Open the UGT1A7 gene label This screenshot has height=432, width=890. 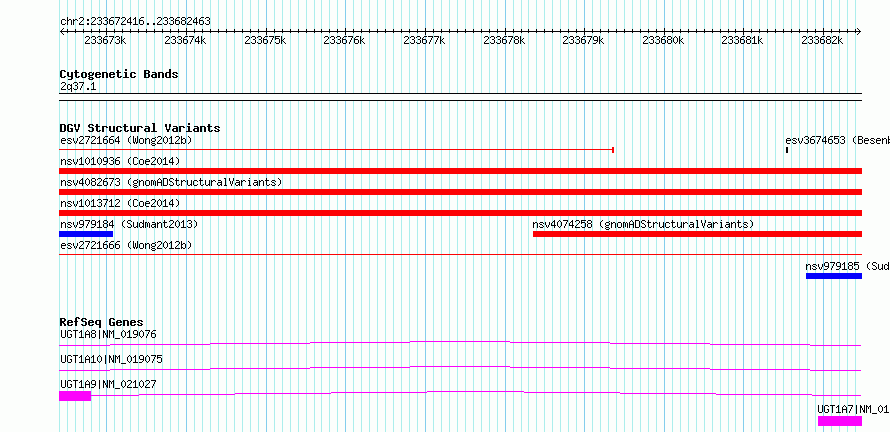(x=853, y=409)
